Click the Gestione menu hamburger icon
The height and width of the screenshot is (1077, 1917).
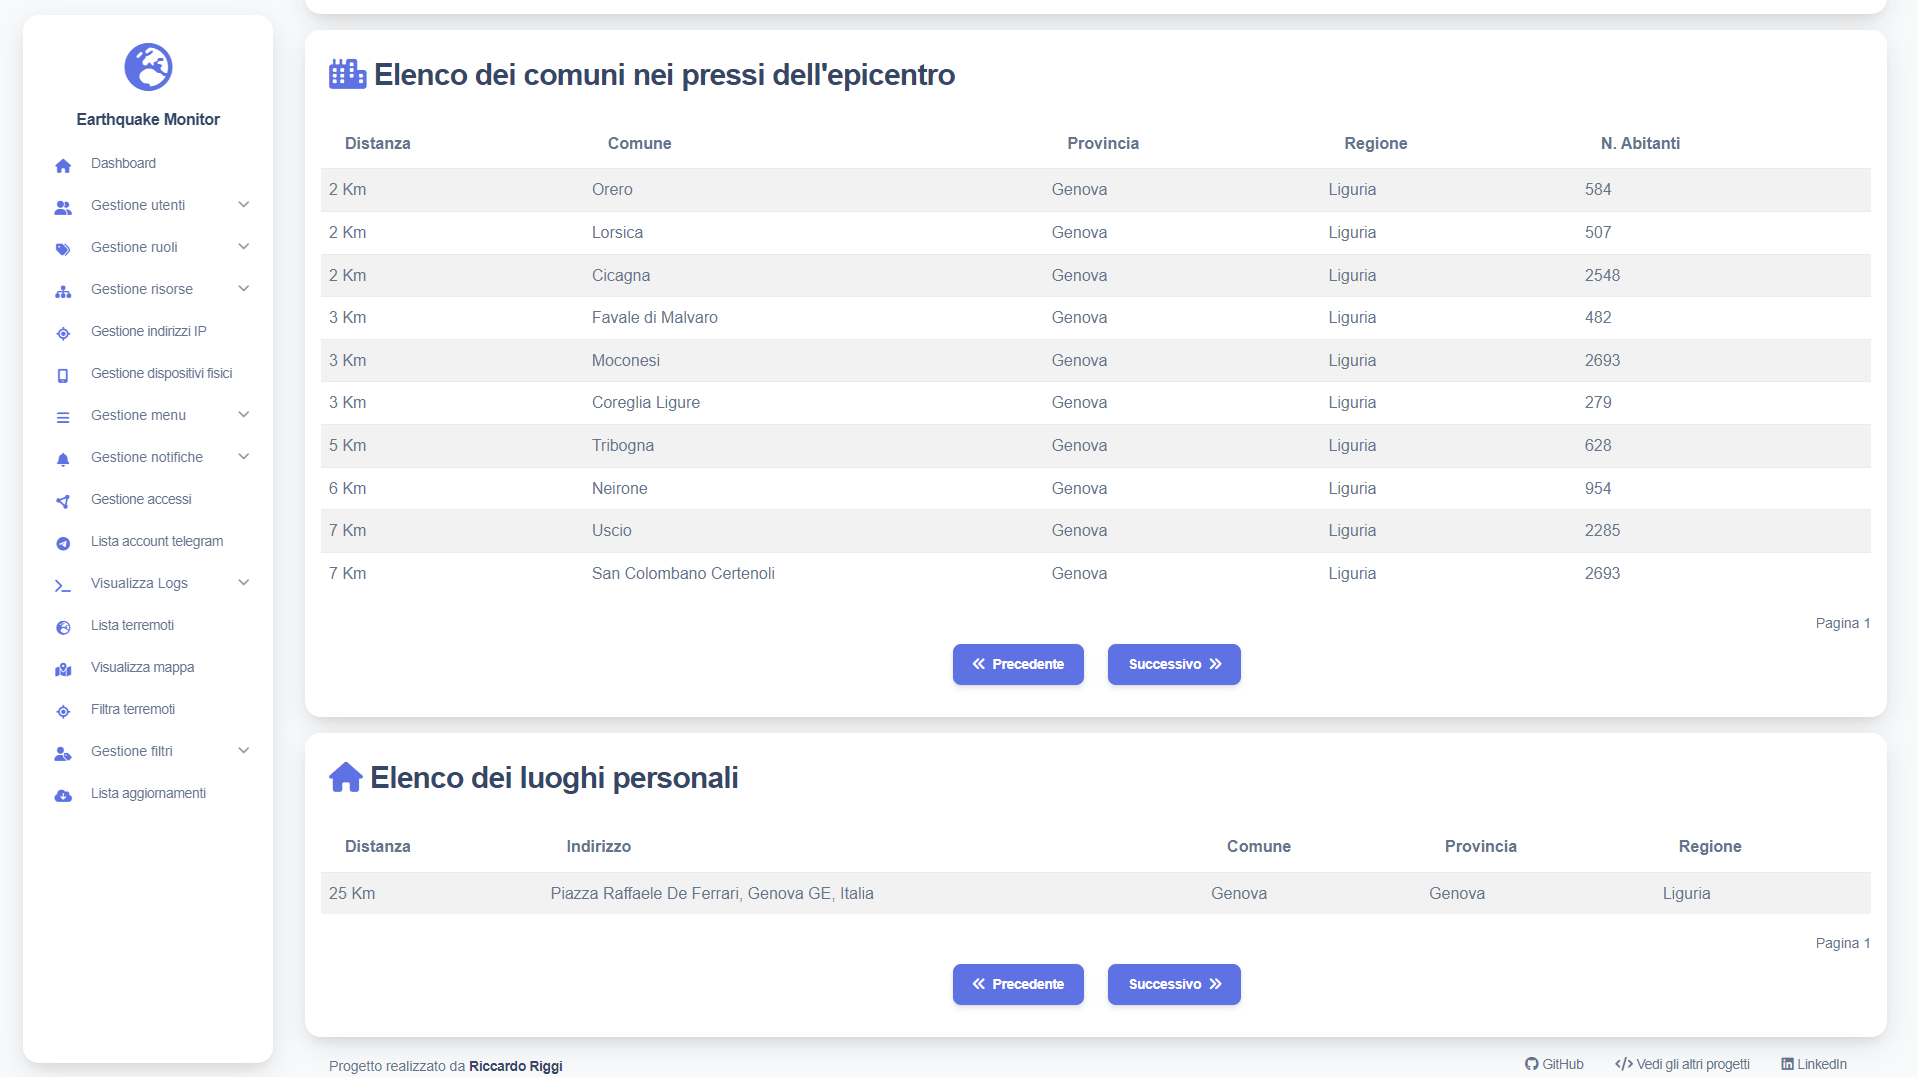pyautogui.click(x=63, y=417)
